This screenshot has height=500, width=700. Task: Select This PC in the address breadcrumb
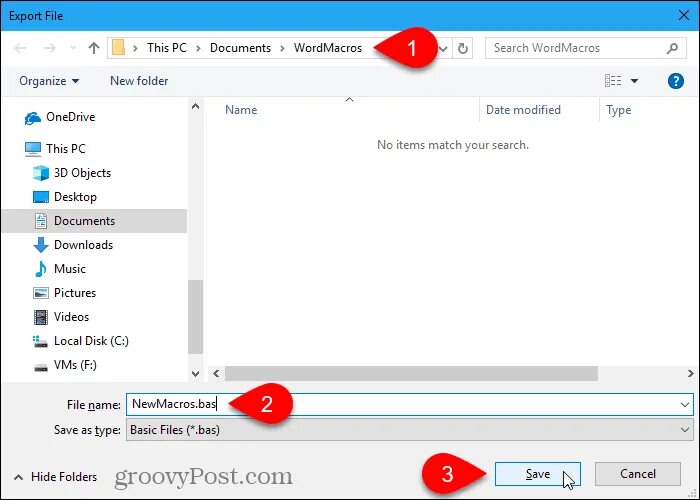(x=167, y=48)
